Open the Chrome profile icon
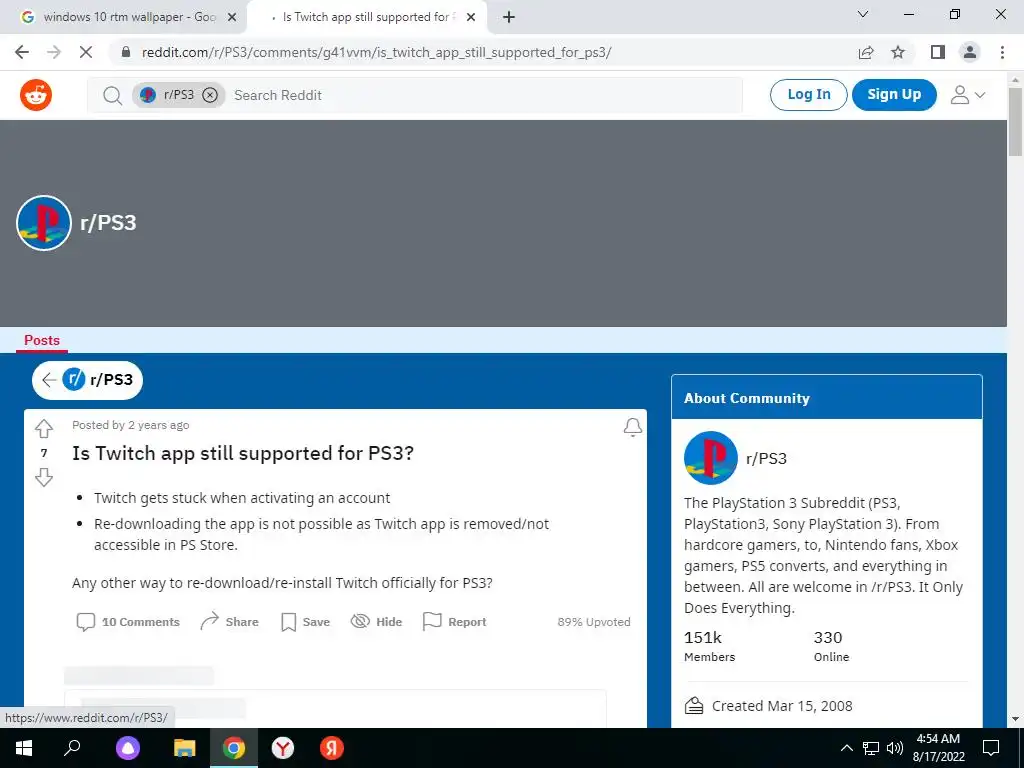This screenshot has height=768, width=1024. [970, 52]
